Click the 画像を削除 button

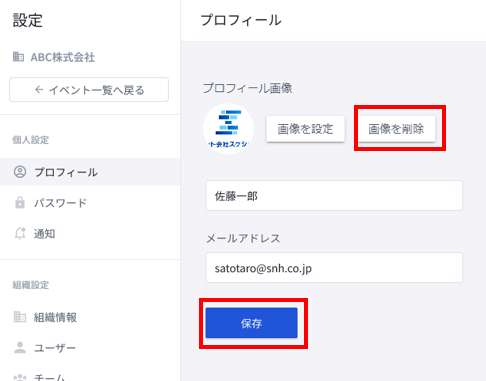pos(396,129)
